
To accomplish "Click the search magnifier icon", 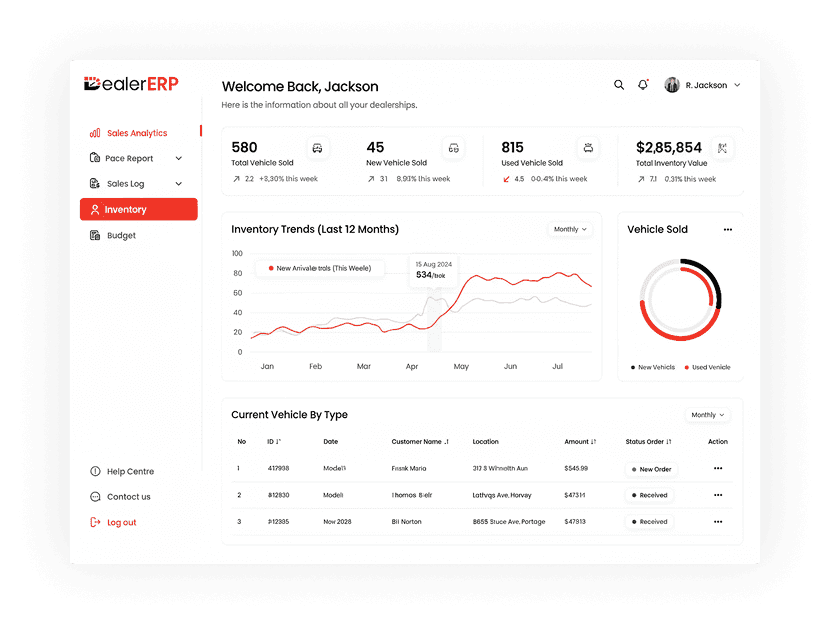I will pos(619,85).
